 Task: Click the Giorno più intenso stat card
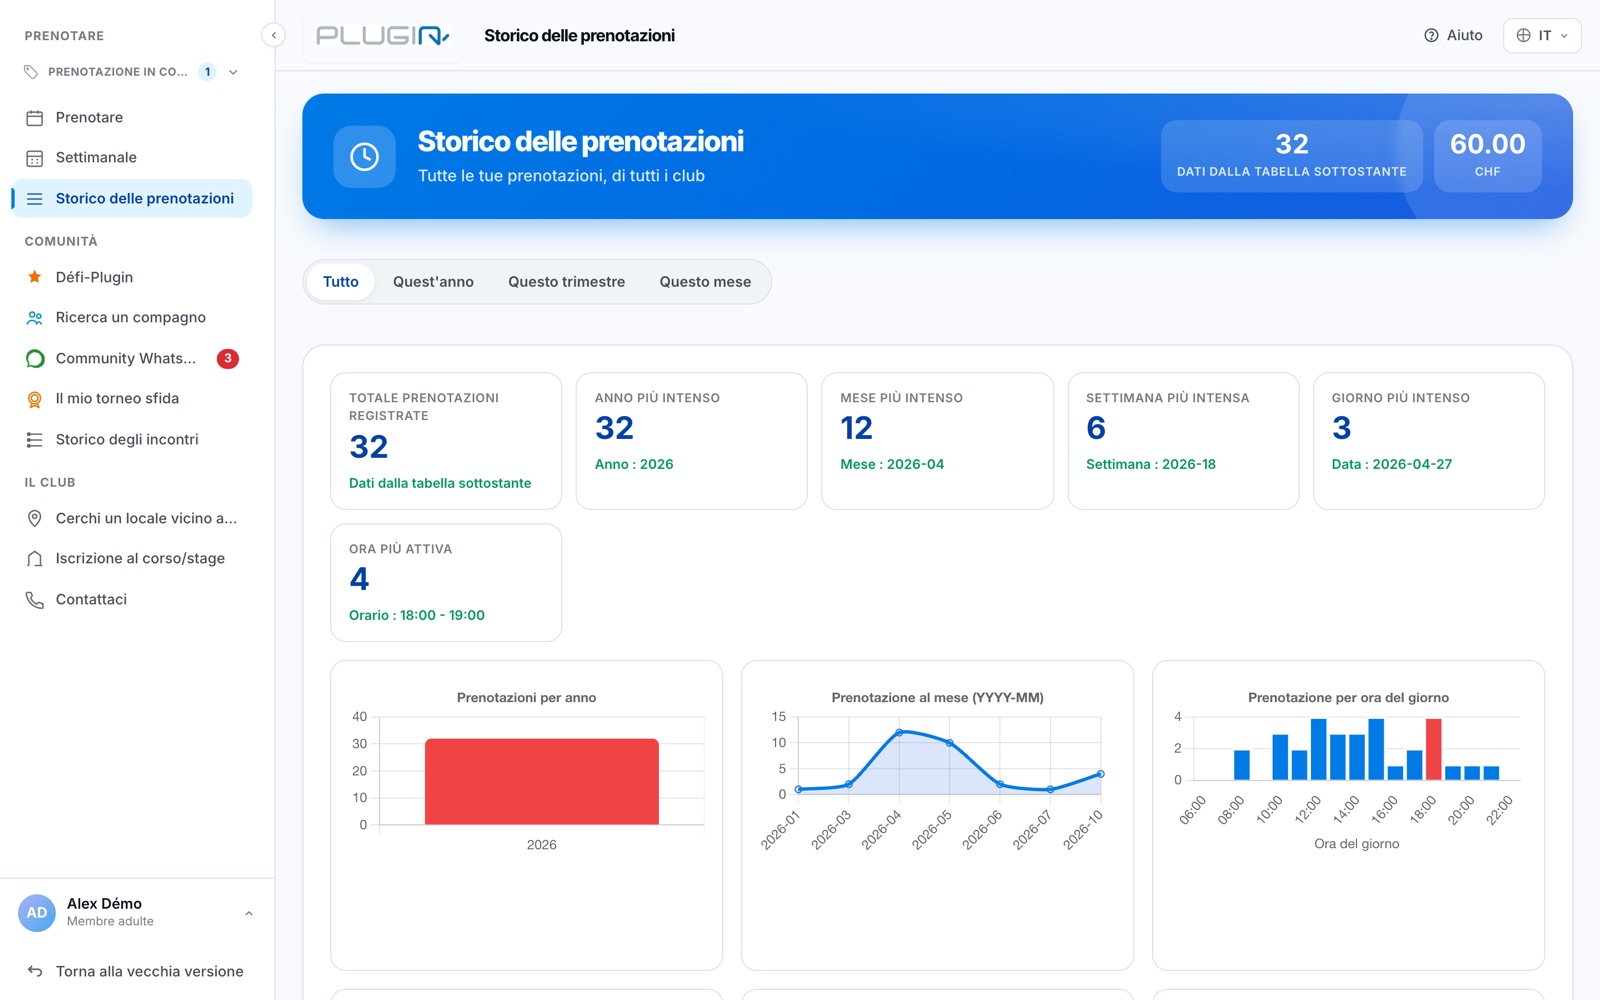[x=1428, y=441]
